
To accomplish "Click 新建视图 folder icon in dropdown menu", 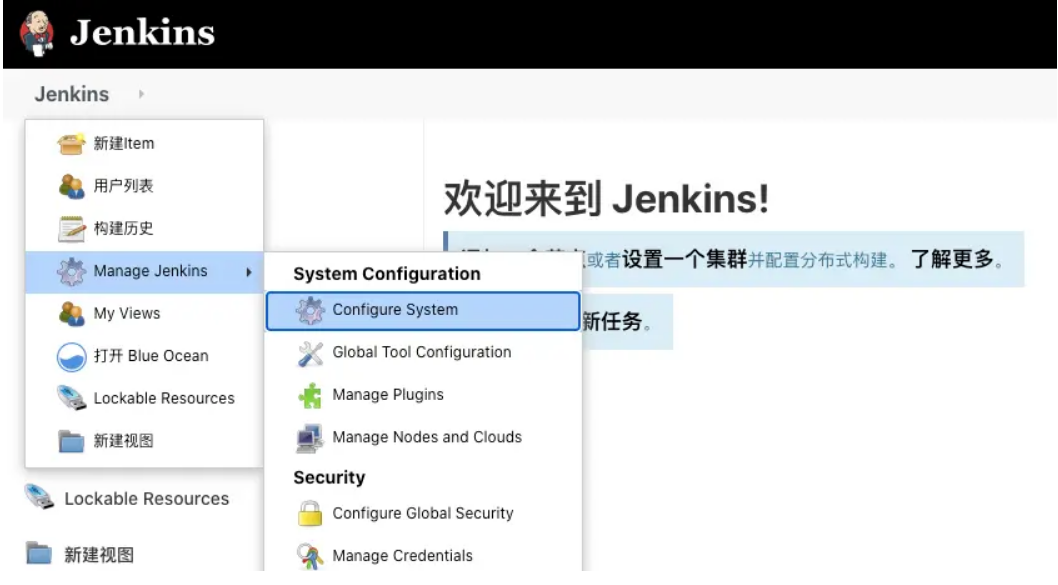I will 71,441.
